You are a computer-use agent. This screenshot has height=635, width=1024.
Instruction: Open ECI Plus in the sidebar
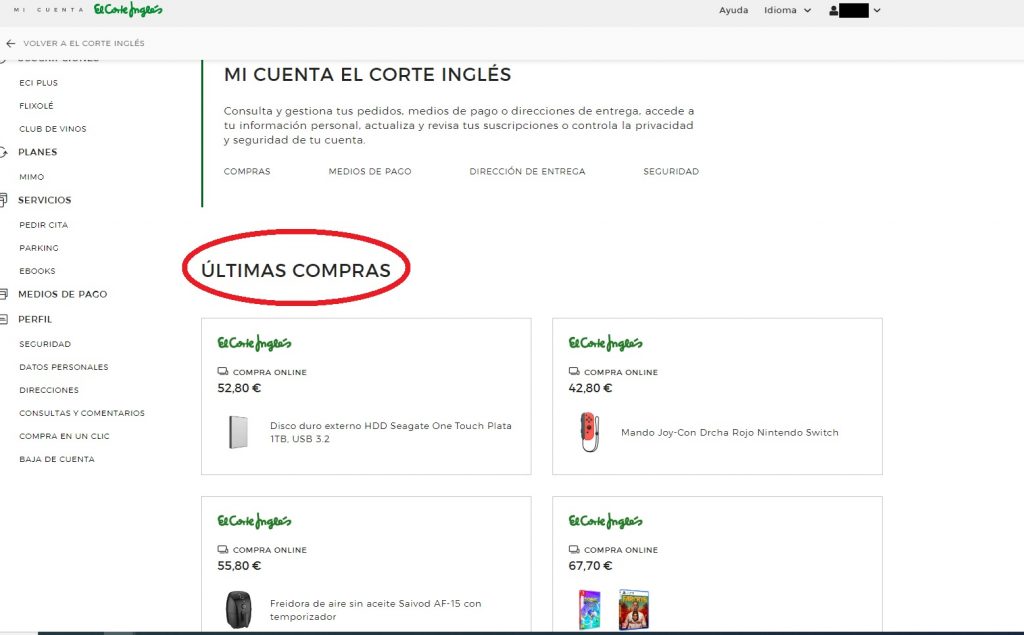pos(39,83)
